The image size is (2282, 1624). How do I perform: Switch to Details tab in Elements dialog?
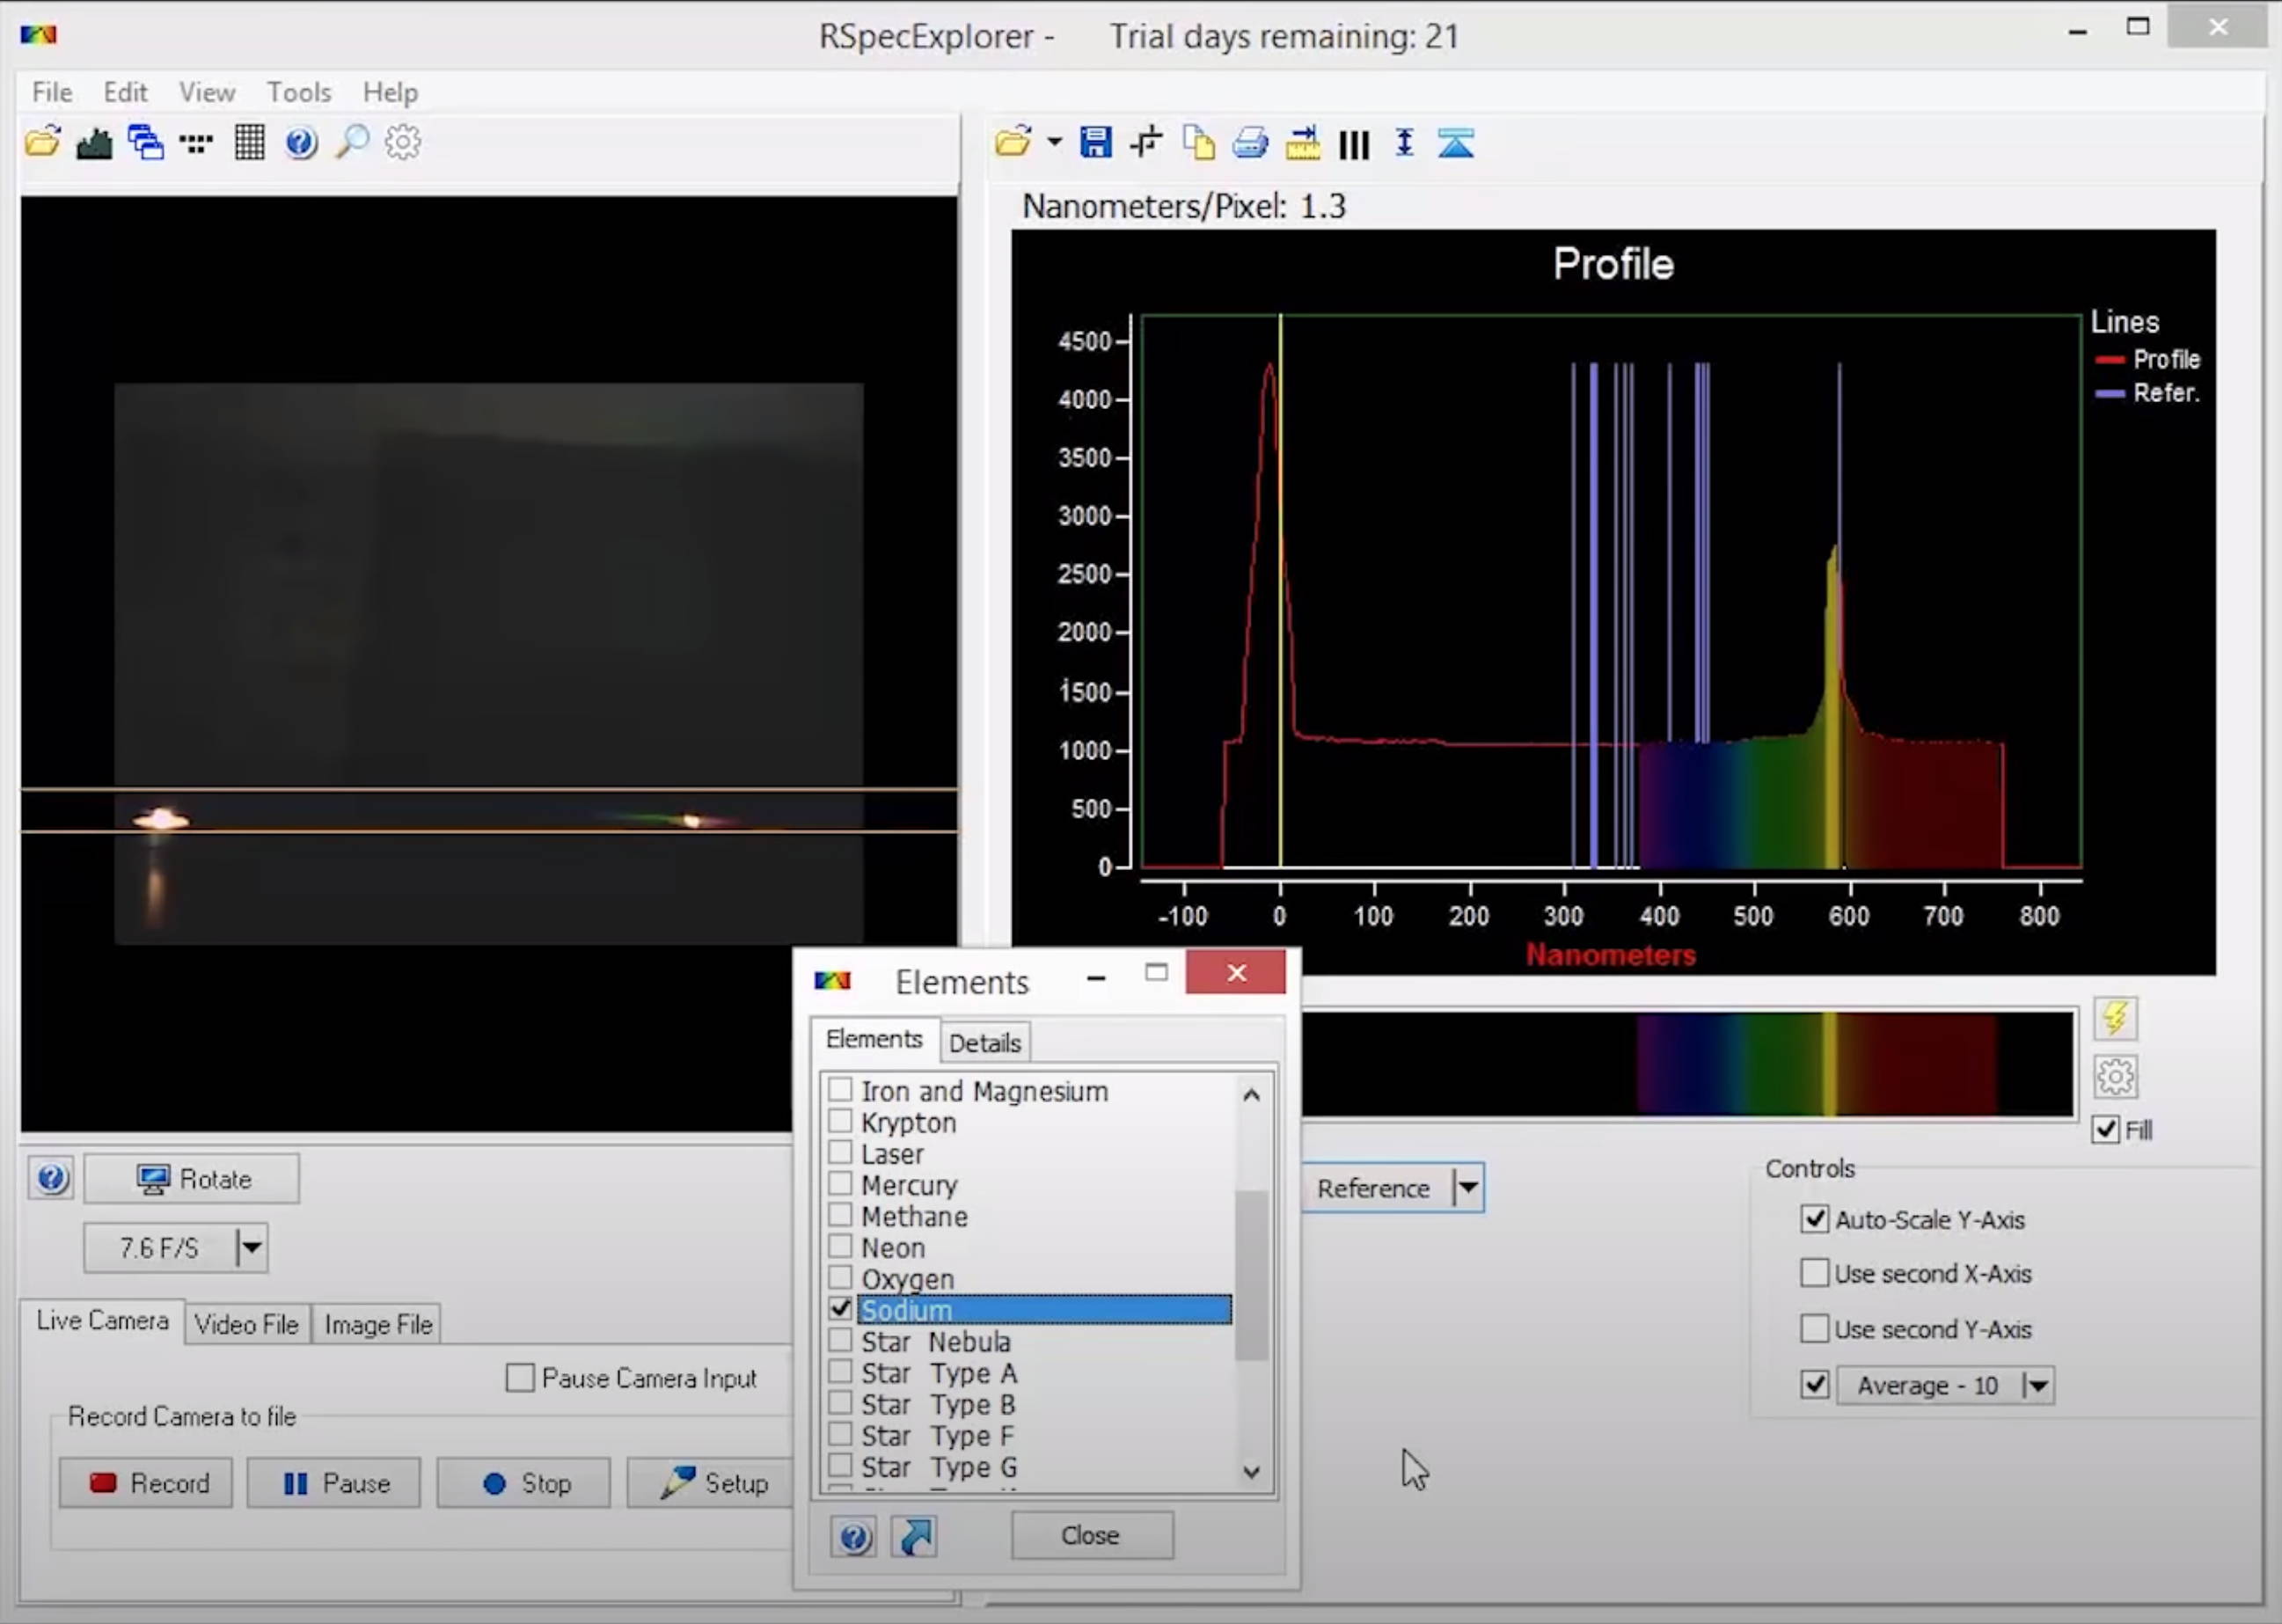985,1043
